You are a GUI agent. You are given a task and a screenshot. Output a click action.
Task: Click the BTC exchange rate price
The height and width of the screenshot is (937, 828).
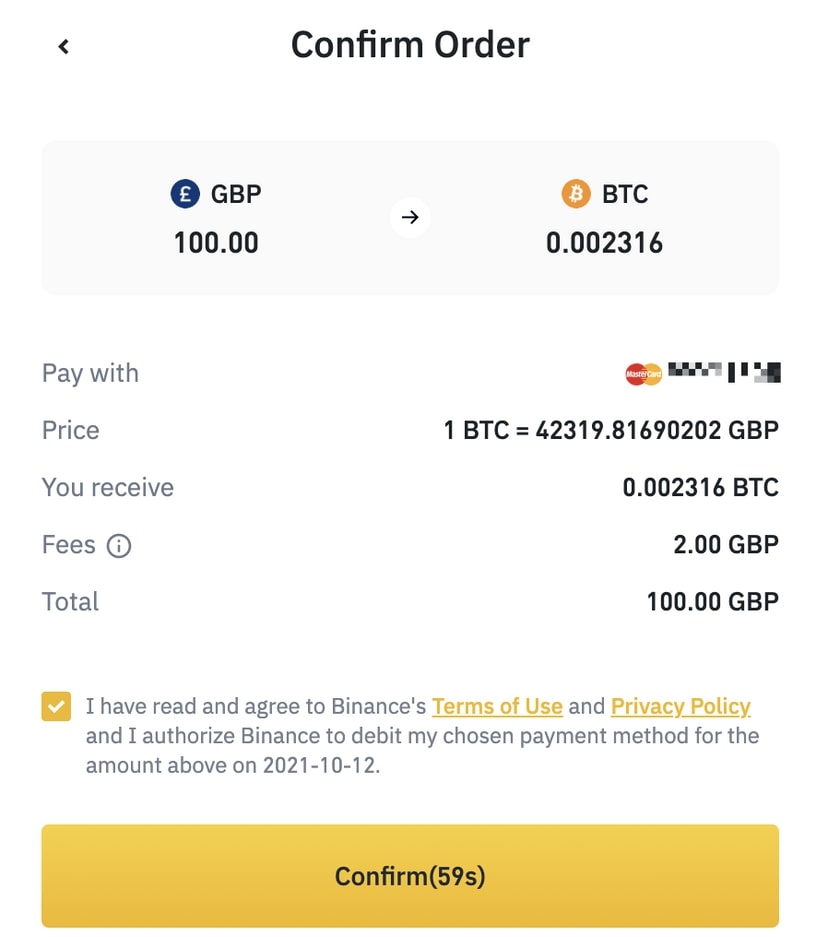point(612,430)
